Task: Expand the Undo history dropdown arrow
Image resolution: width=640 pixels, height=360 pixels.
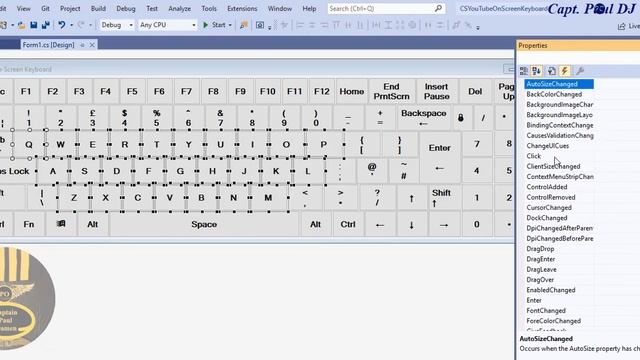Action: click(71, 25)
